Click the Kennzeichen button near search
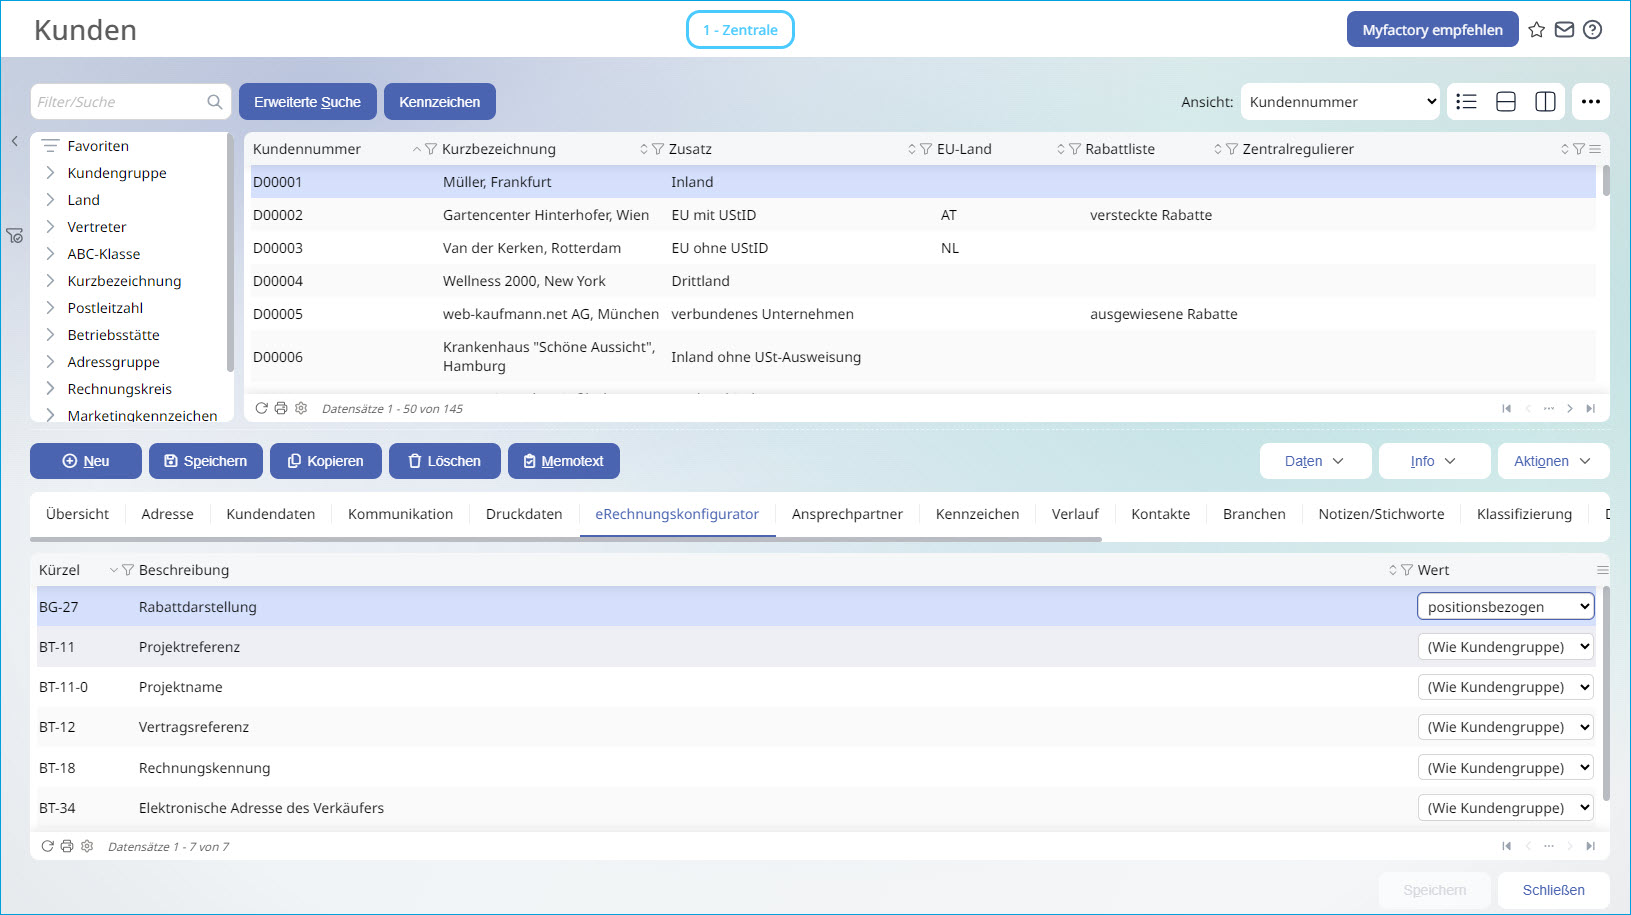Image resolution: width=1631 pixels, height=915 pixels. [440, 102]
